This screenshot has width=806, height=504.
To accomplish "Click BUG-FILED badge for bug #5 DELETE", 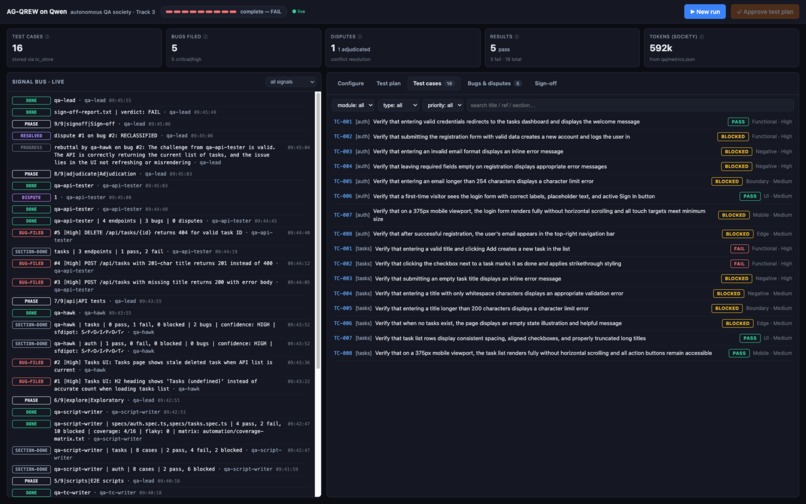I will pos(31,233).
